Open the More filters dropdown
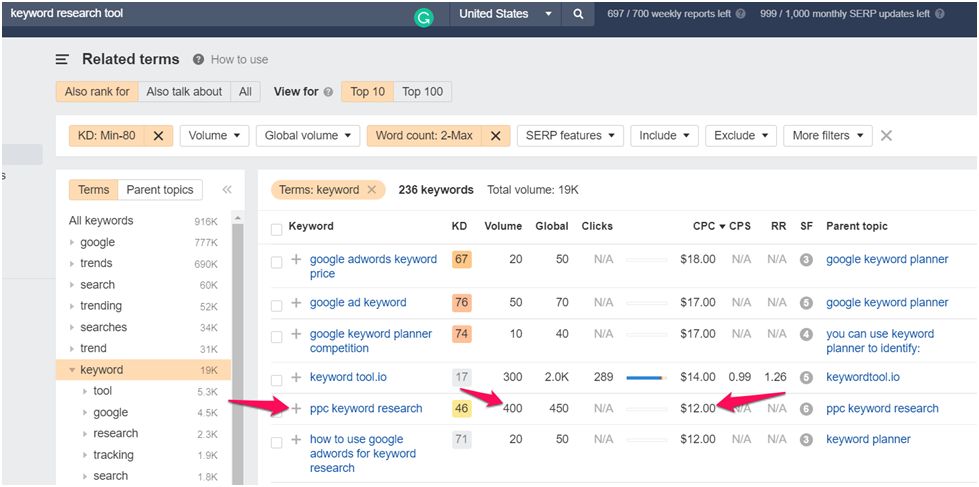The image size is (979, 487). click(828, 136)
